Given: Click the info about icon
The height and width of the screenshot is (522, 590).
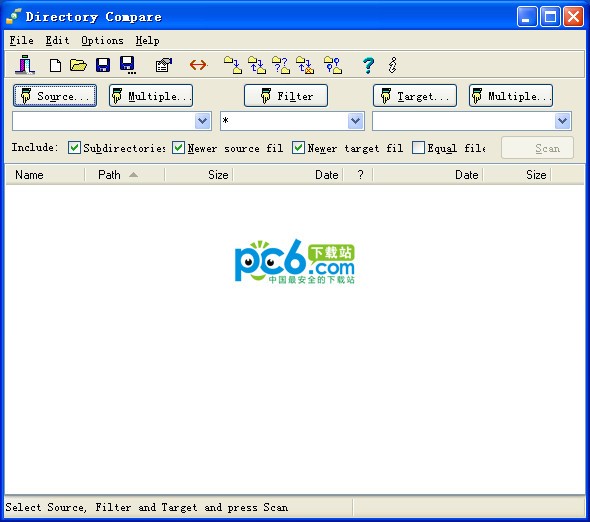Looking at the screenshot, I should click(392, 65).
